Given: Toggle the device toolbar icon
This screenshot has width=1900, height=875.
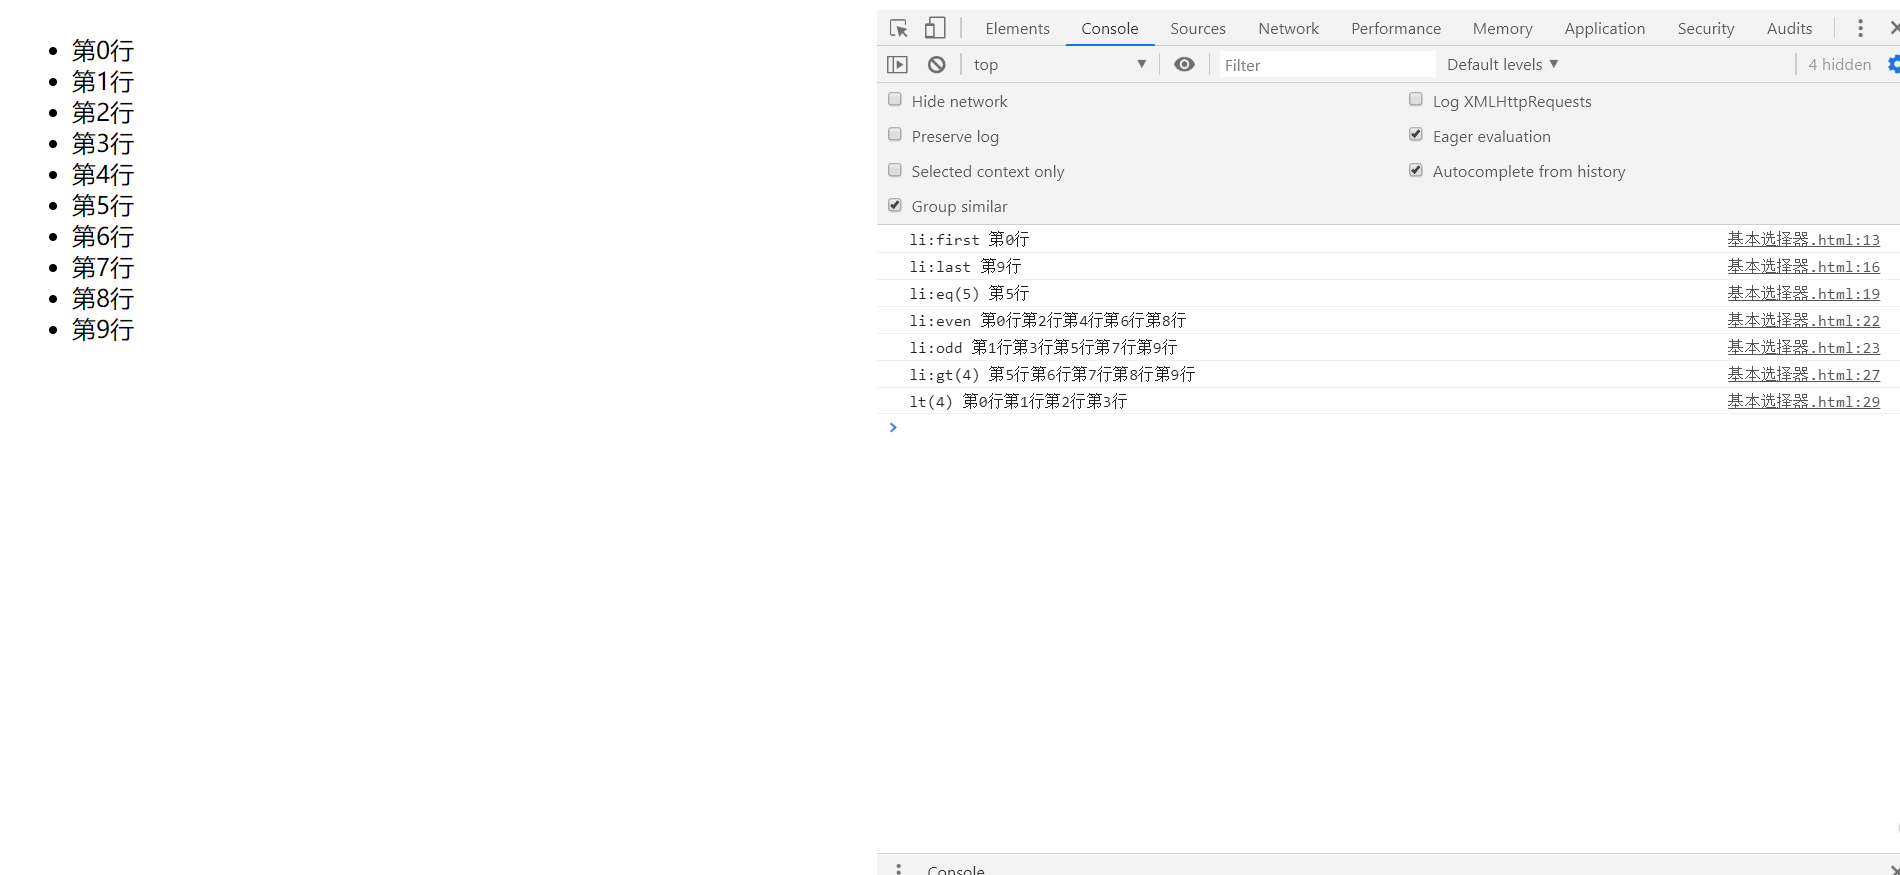Looking at the screenshot, I should pos(935,28).
